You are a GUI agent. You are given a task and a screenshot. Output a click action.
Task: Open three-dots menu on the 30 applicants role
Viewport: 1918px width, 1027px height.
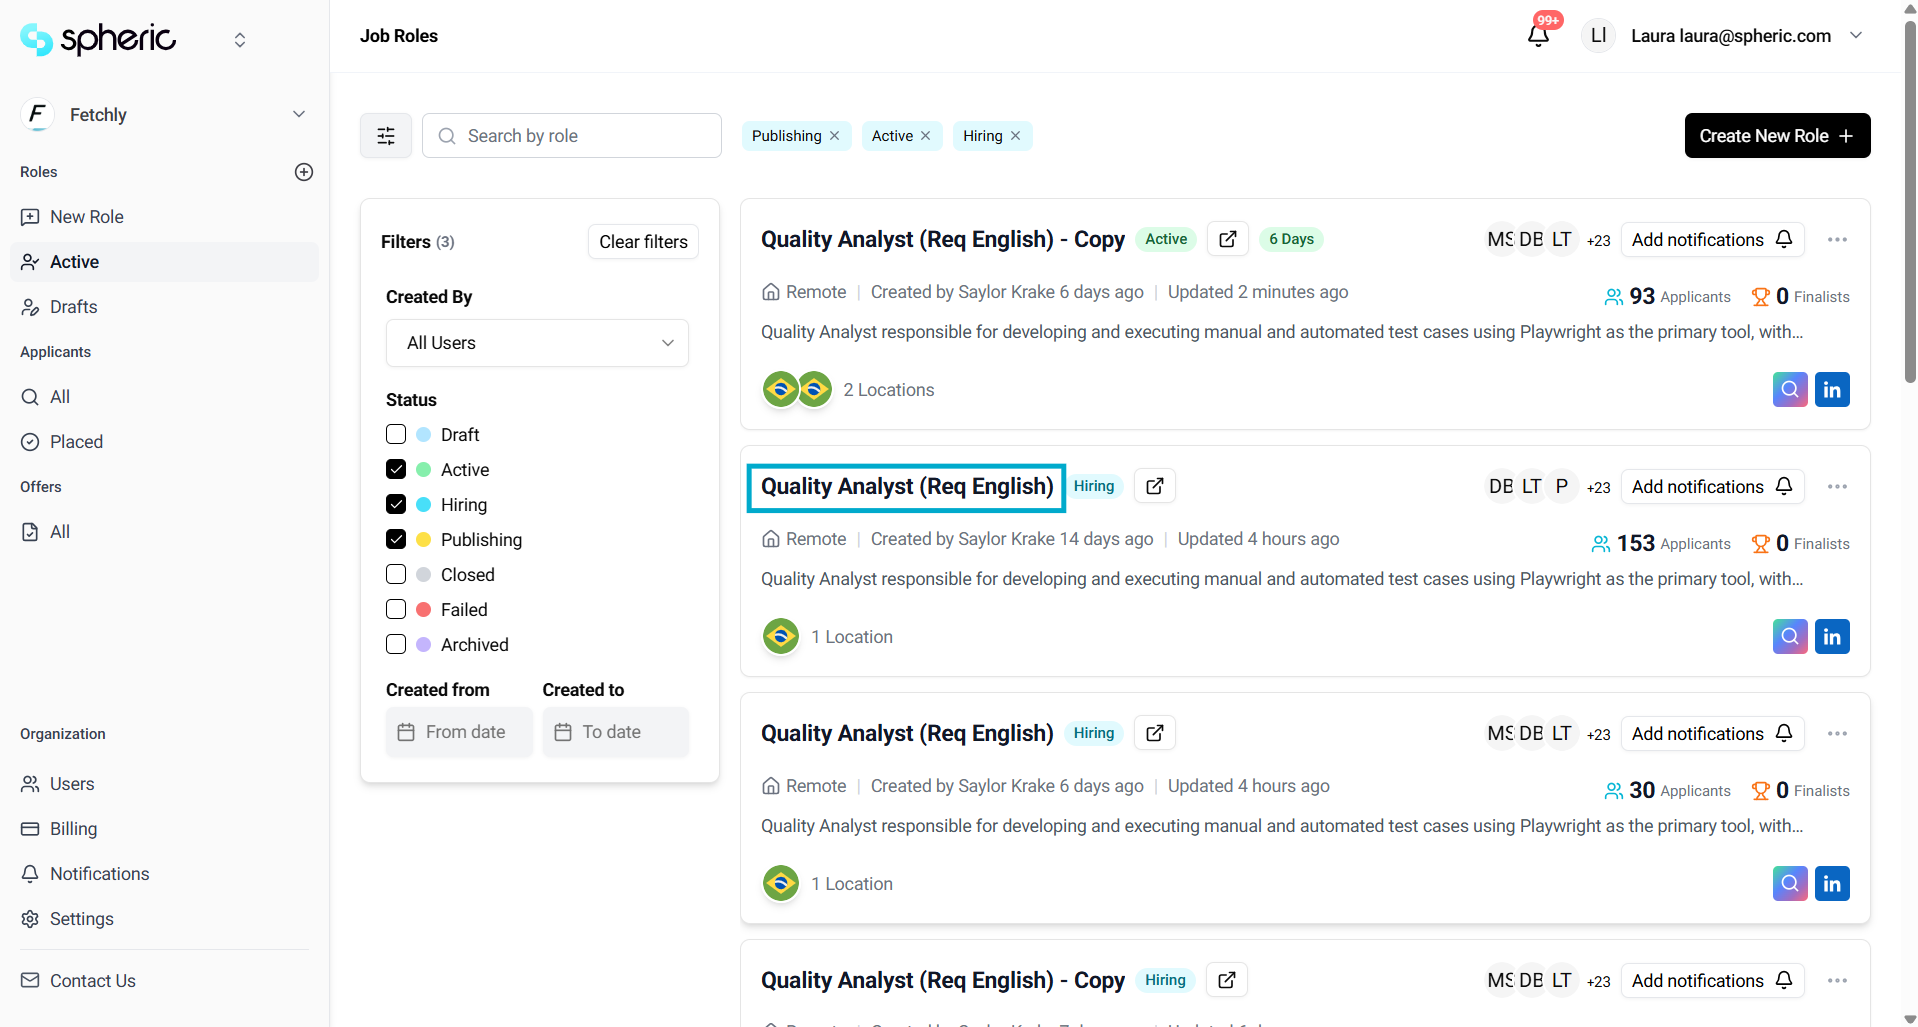(1836, 734)
